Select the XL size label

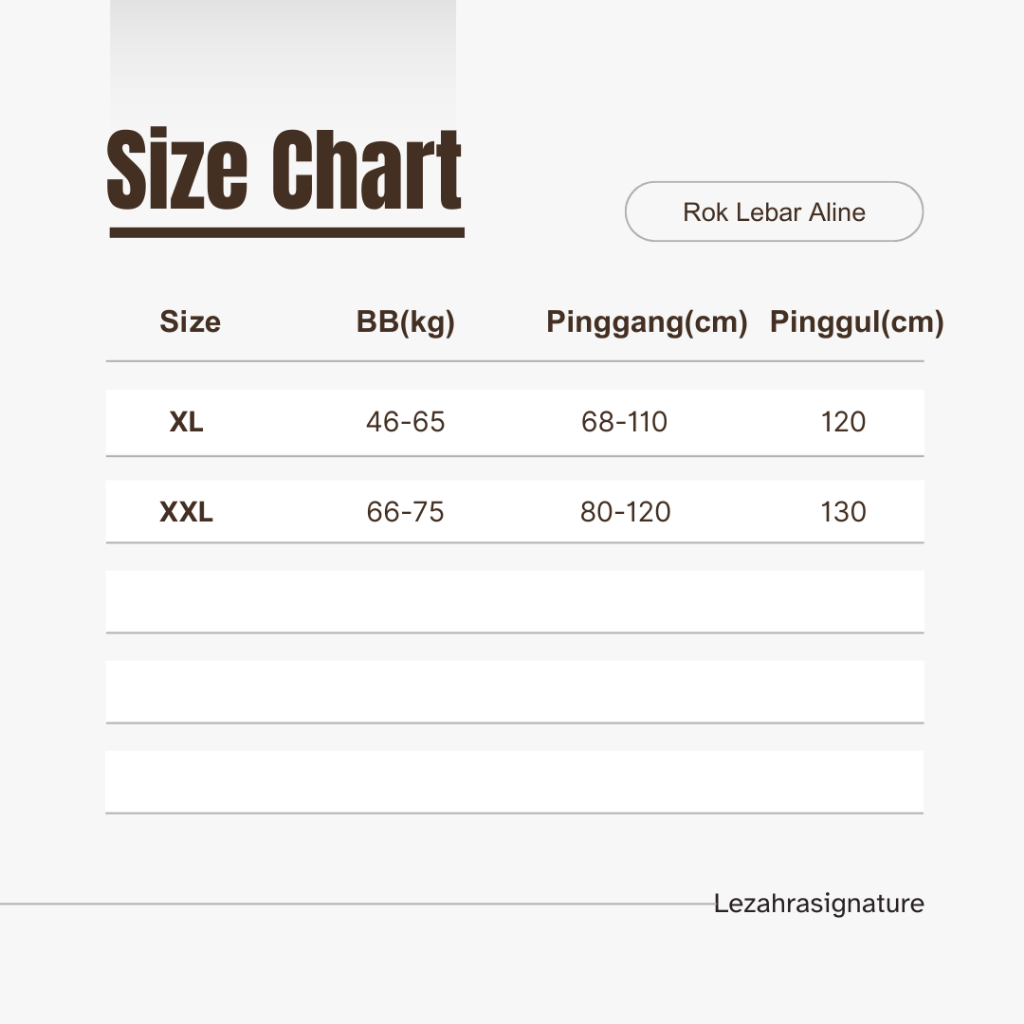tap(186, 422)
